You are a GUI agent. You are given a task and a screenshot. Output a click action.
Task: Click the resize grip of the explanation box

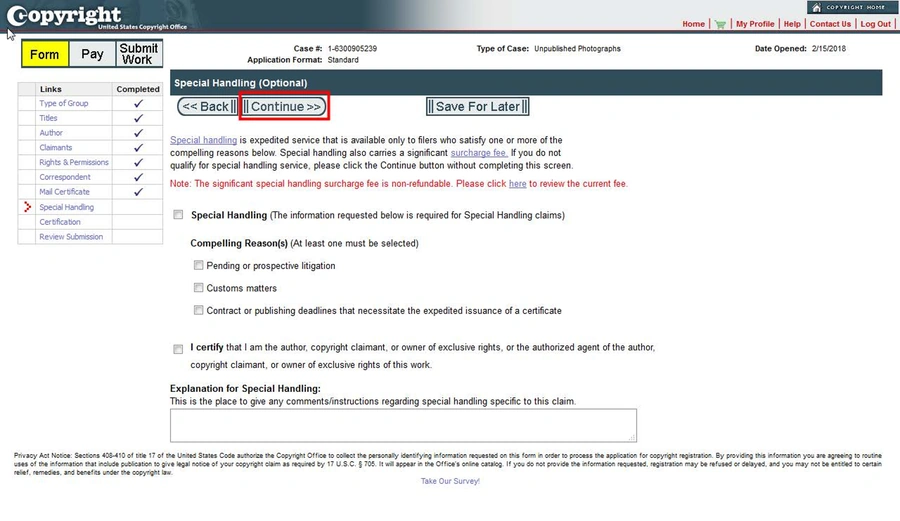coord(631,437)
